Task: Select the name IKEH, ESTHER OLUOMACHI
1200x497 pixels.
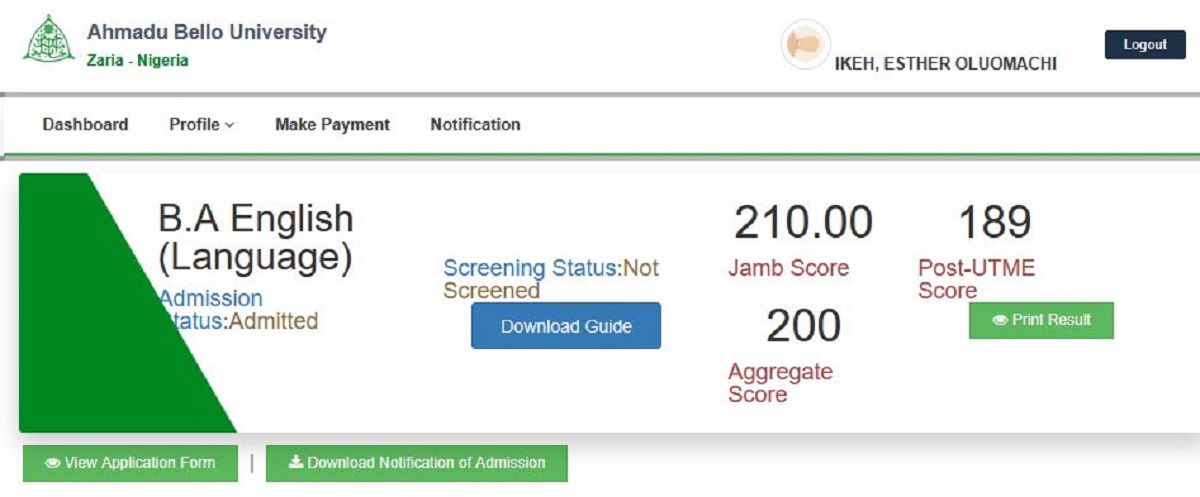Action: 945,64
